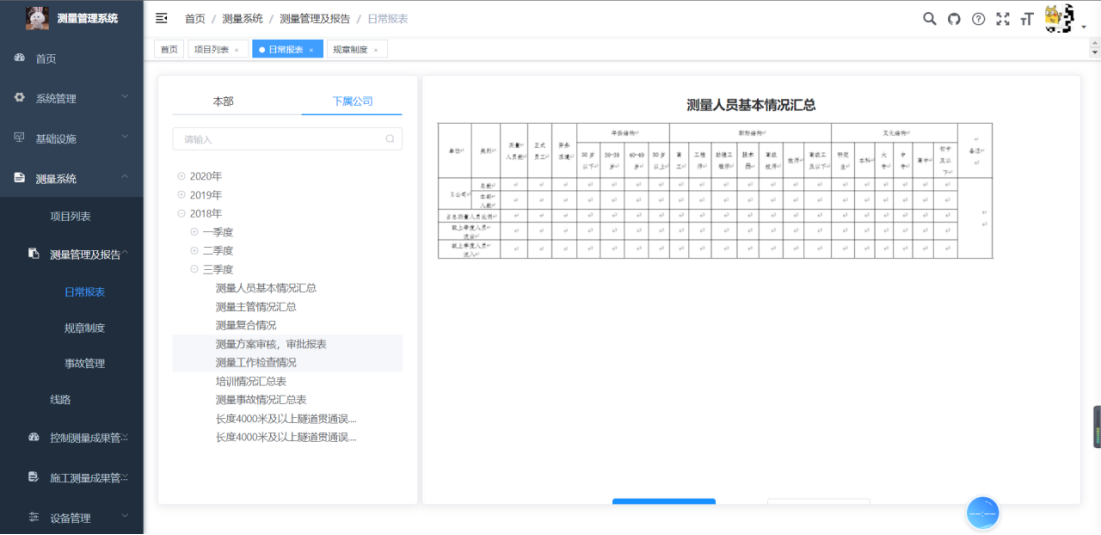Click the dark widget on right edge
This screenshot has height=535, width=1101.
pos(1097,427)
